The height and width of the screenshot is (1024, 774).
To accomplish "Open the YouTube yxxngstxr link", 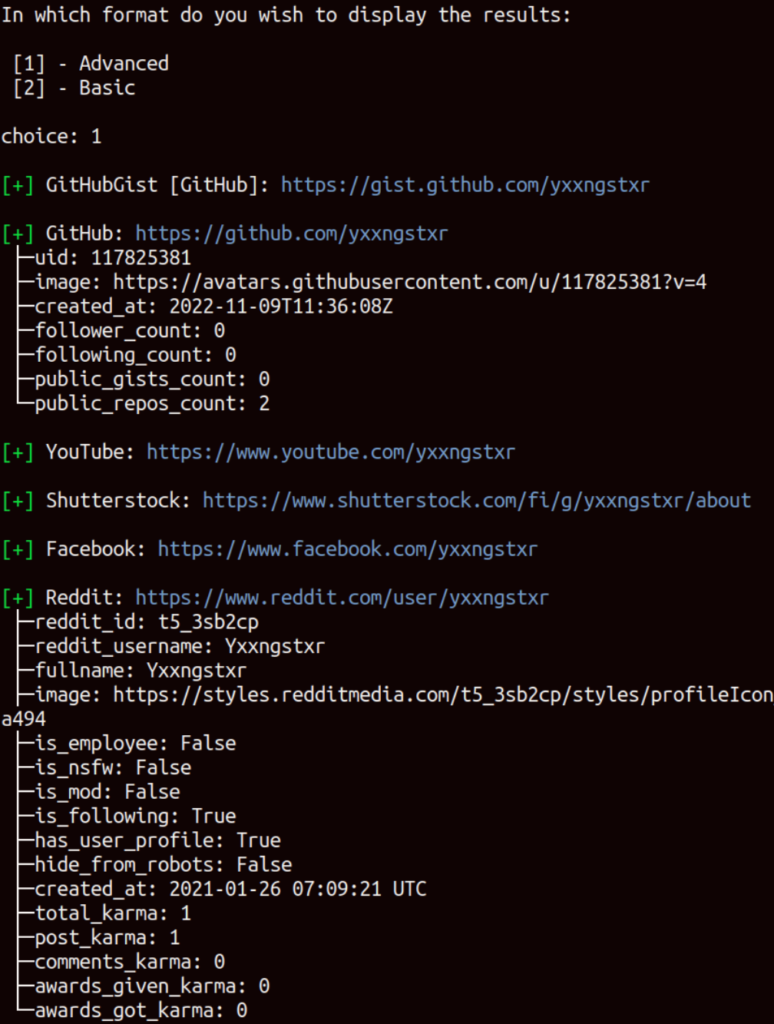I will pos(331,452).
